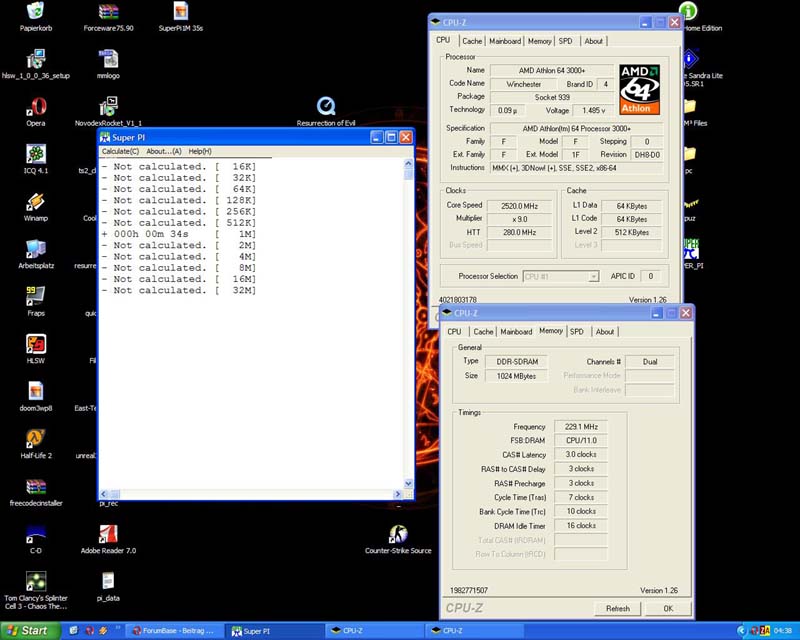800x640 pixels.
Task: Click the Channels # Dual value
Action: tap(649, 362)
